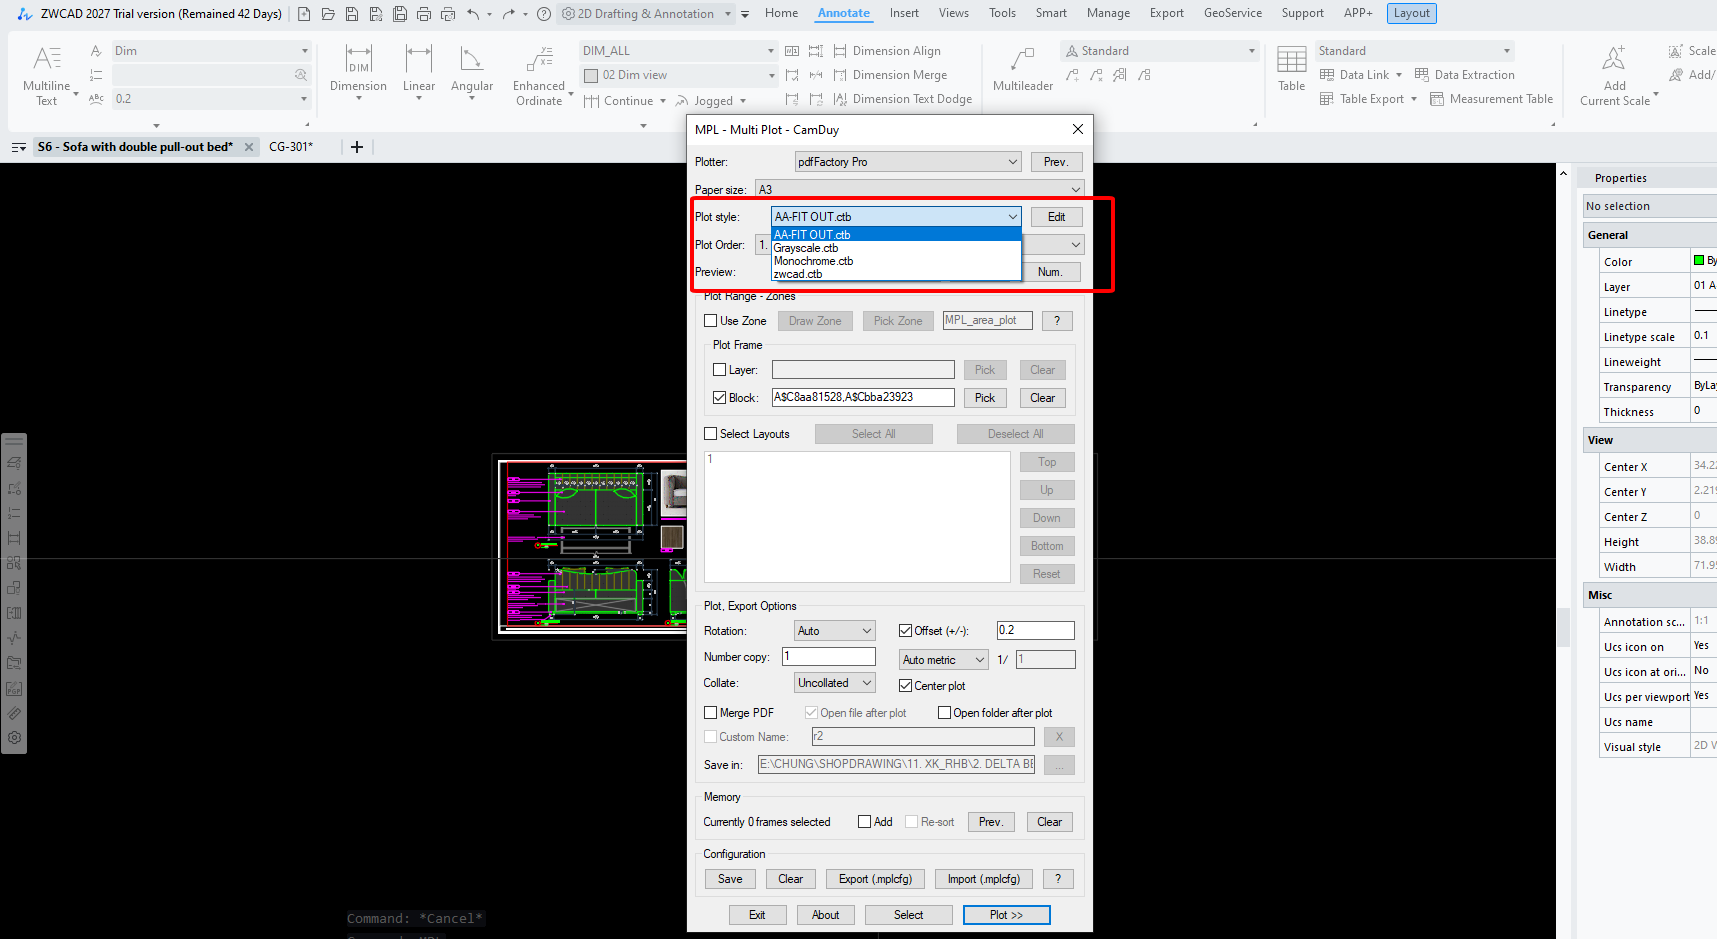Click the green Color swatch in Properties
1717x939 pixels.
1699,260
